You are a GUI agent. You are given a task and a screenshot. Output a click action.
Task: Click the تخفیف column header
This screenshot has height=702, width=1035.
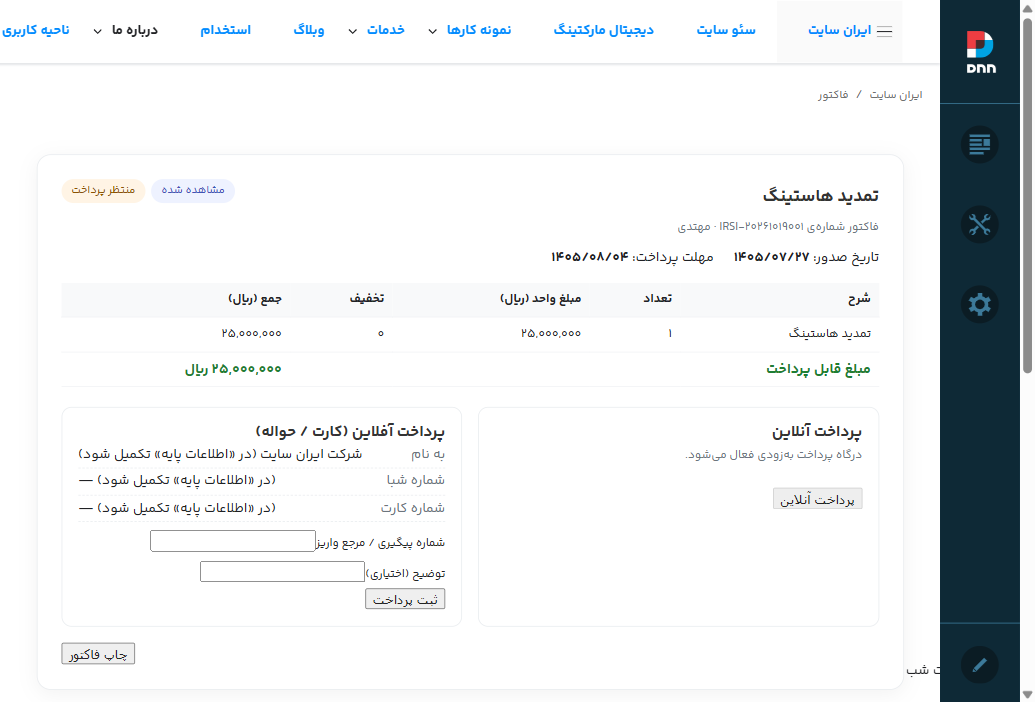(x=367, y=299)
